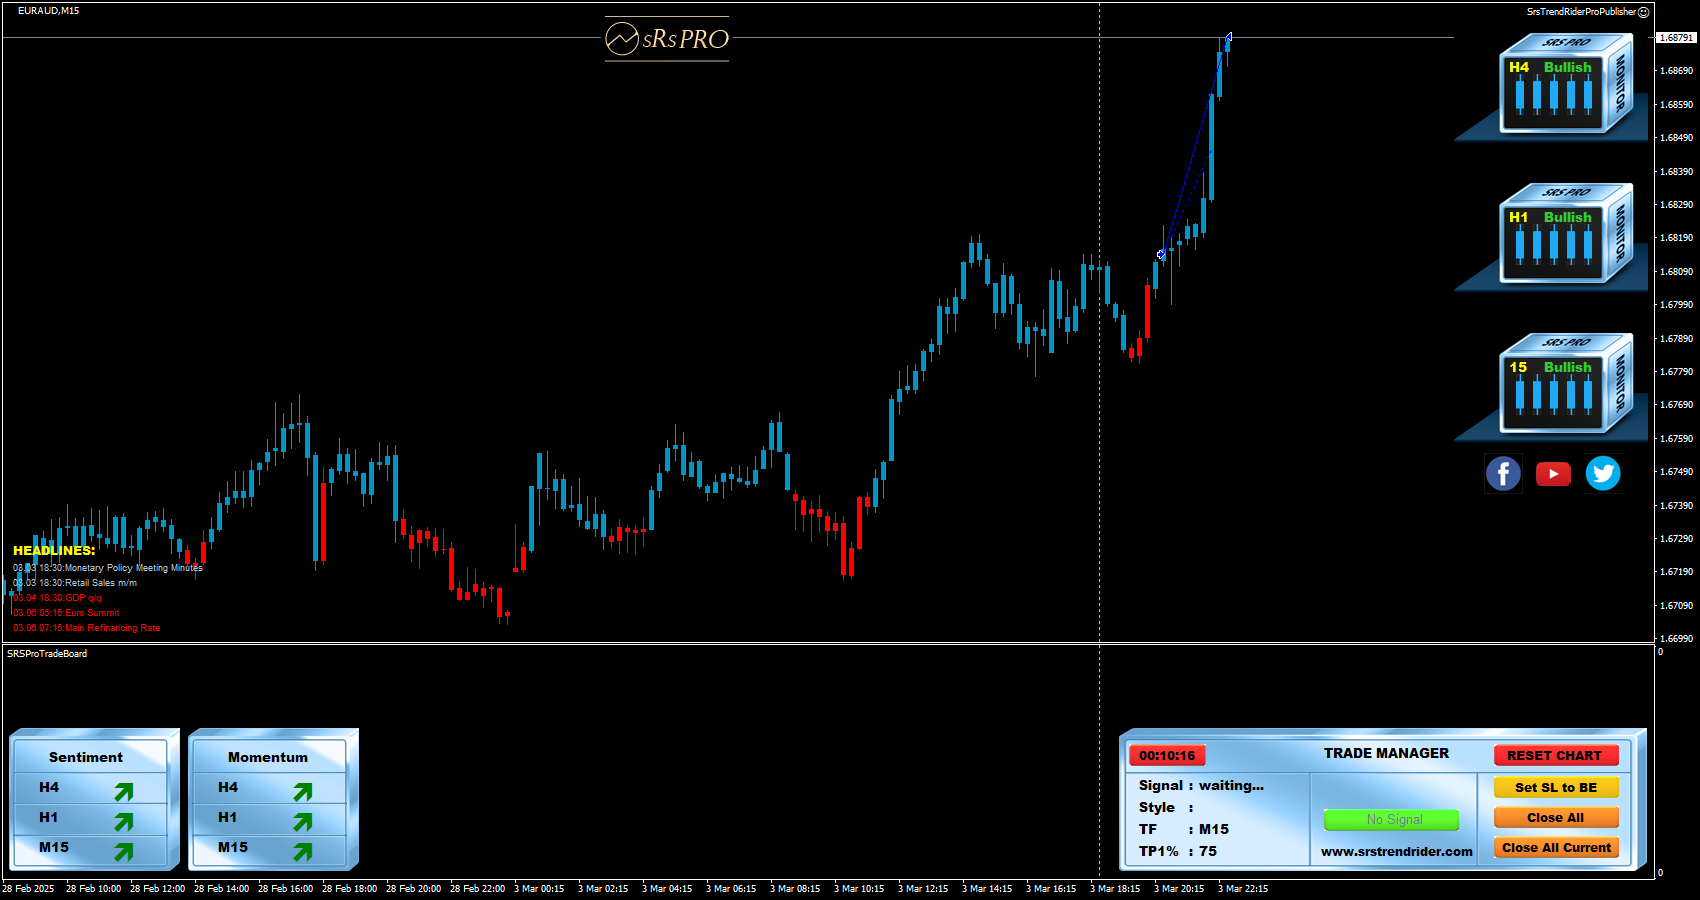
Task: Click the 1.68791 current price label
Action: [1676, 38]
